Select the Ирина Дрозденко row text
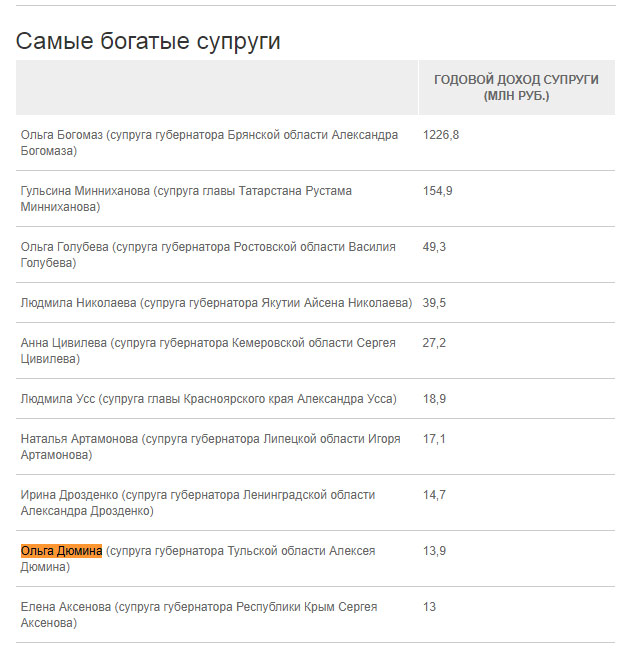 point(198,502)
